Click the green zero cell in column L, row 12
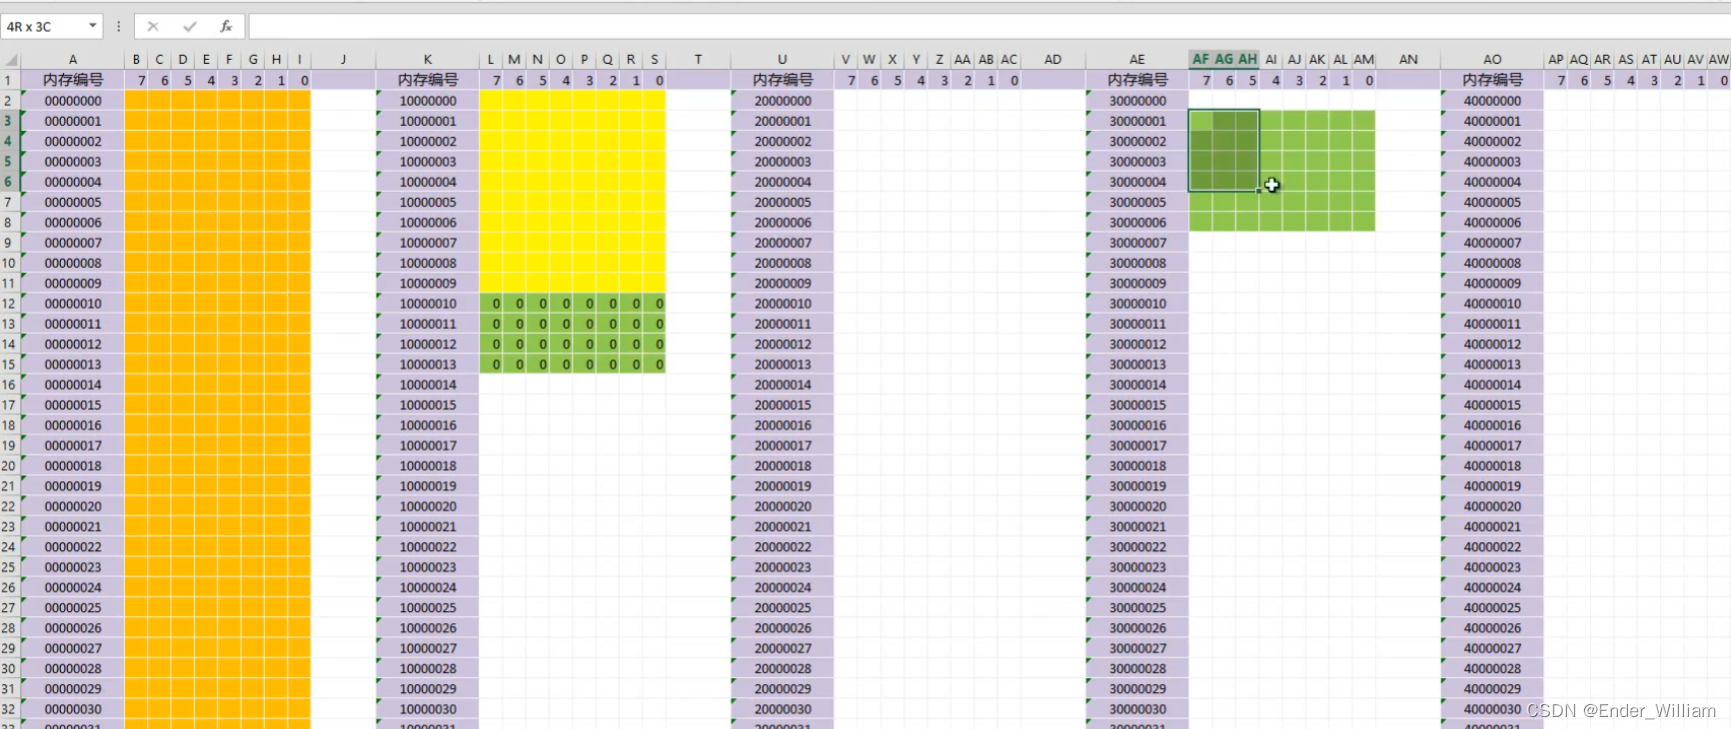Viewport: 1731px width, 729px height. tap(496, 304)
